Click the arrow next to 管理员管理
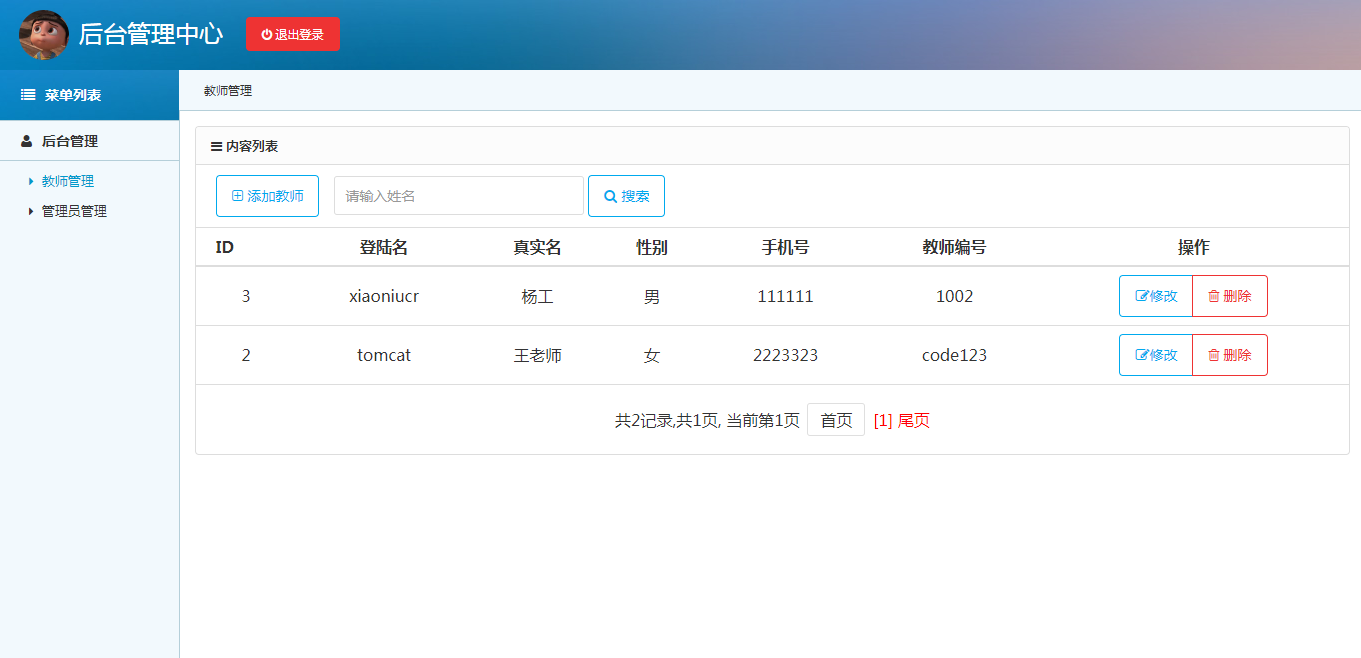 coord(31,211)
